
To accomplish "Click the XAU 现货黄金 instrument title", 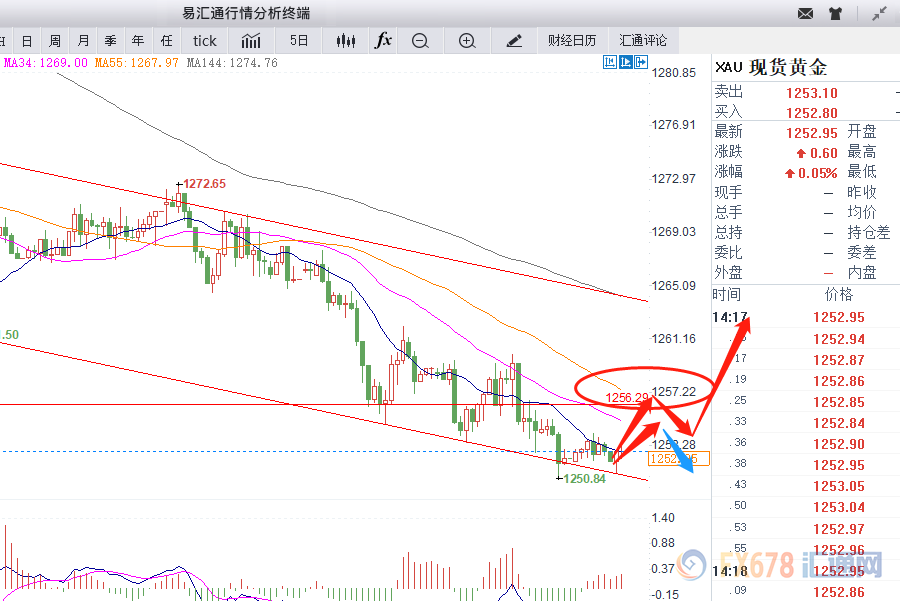I will (x=771, y=68).
